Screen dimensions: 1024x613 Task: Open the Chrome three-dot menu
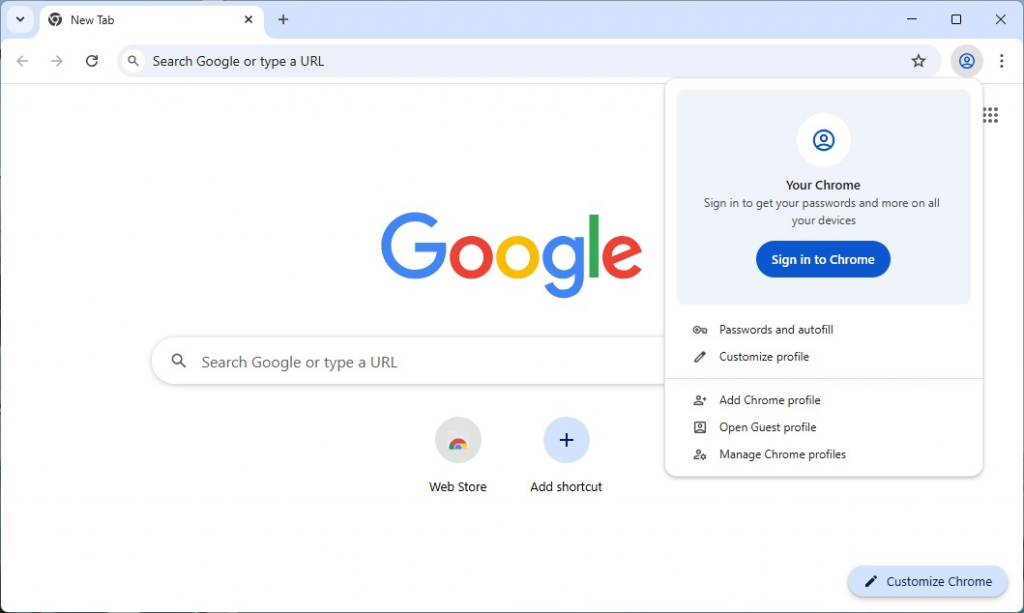pos(1001,61)
